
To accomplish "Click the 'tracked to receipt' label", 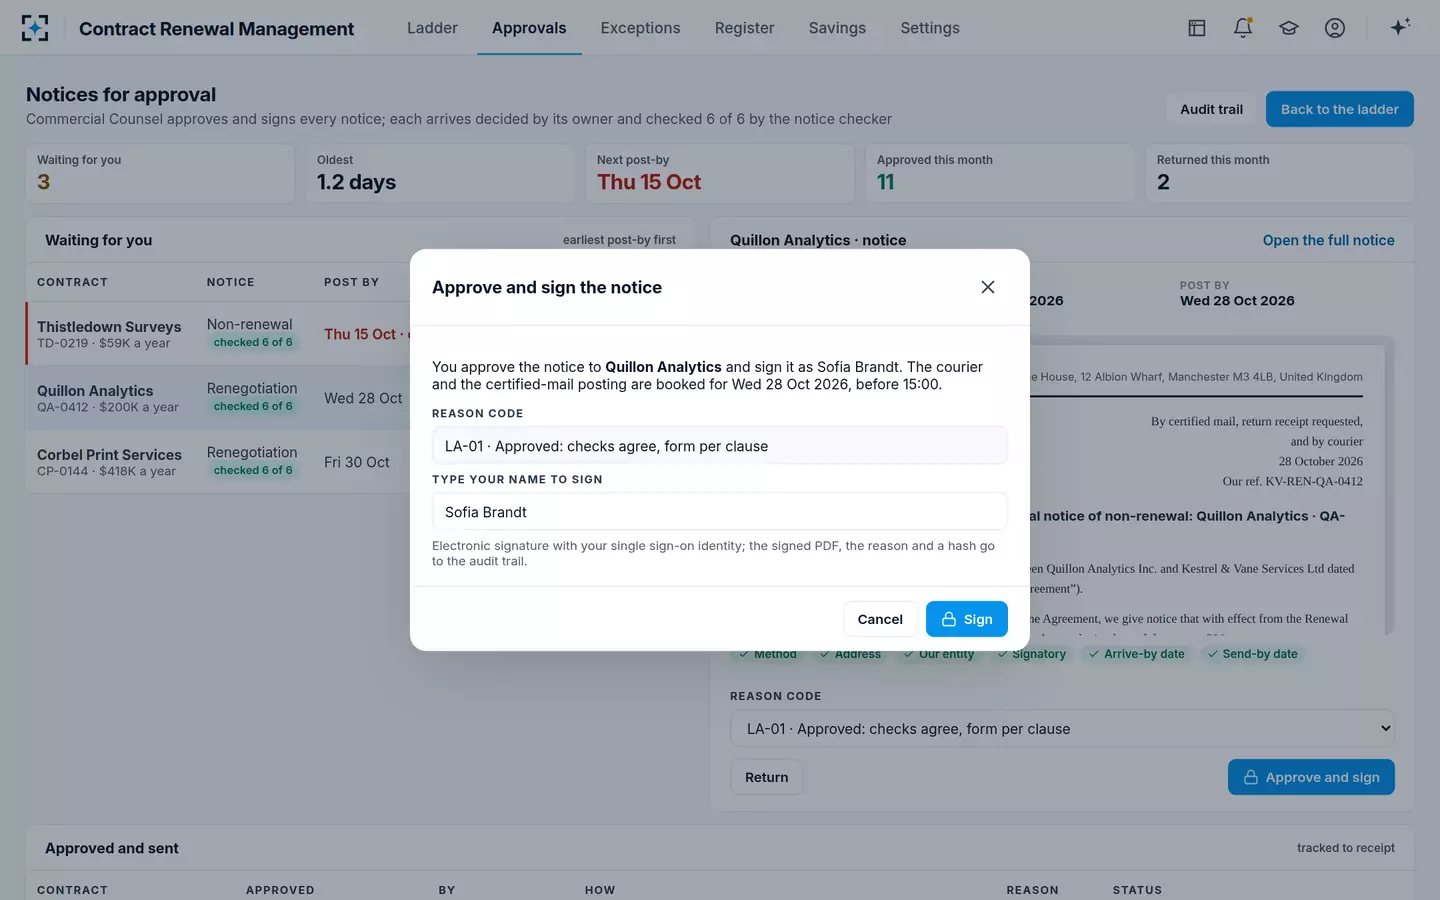I will tap(1346, 848).
